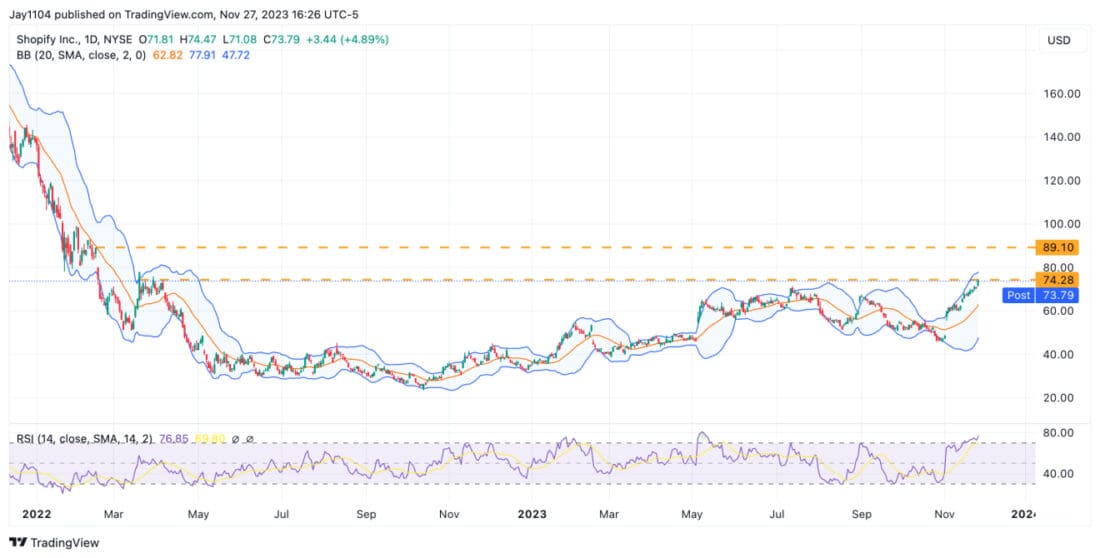Open the USD currency selector
1100x558 pixels.
pyautogui.click(x=1057, y=40)
